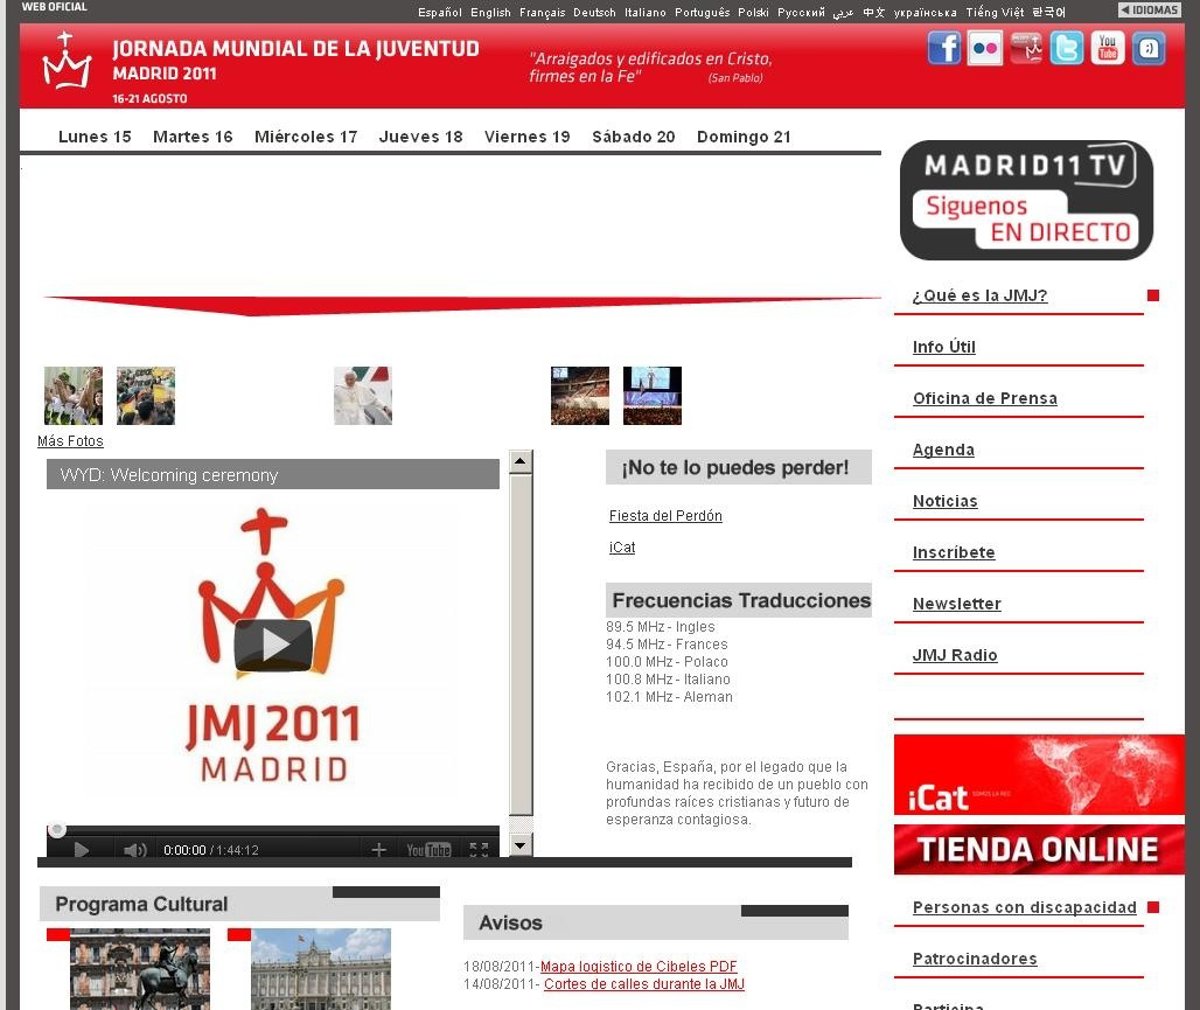The width and height of the screenshot is (1200, 1010).
Task: Click the video progress bar scrubber handle
Action: tap(58, 829)
